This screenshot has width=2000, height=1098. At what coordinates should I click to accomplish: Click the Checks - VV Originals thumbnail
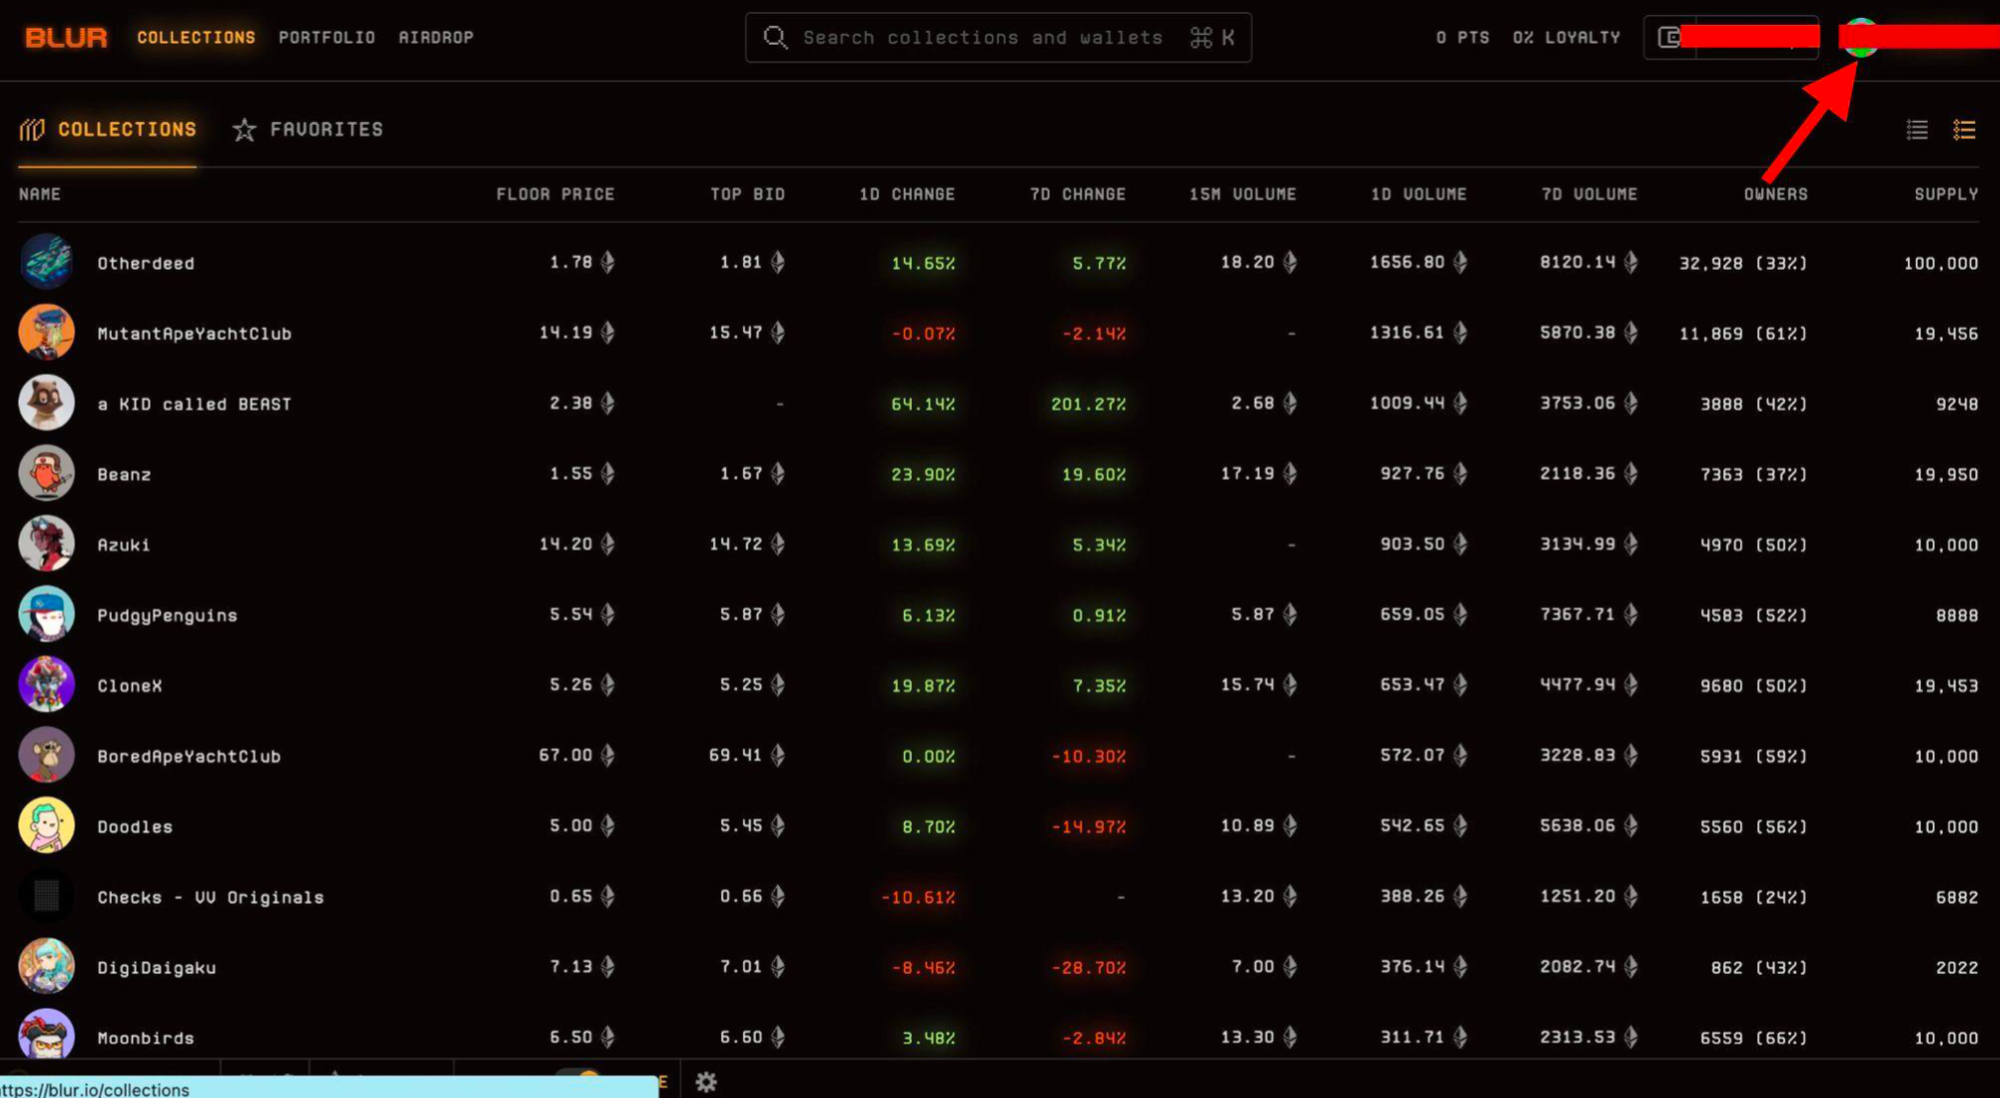(x=46, y=896)
